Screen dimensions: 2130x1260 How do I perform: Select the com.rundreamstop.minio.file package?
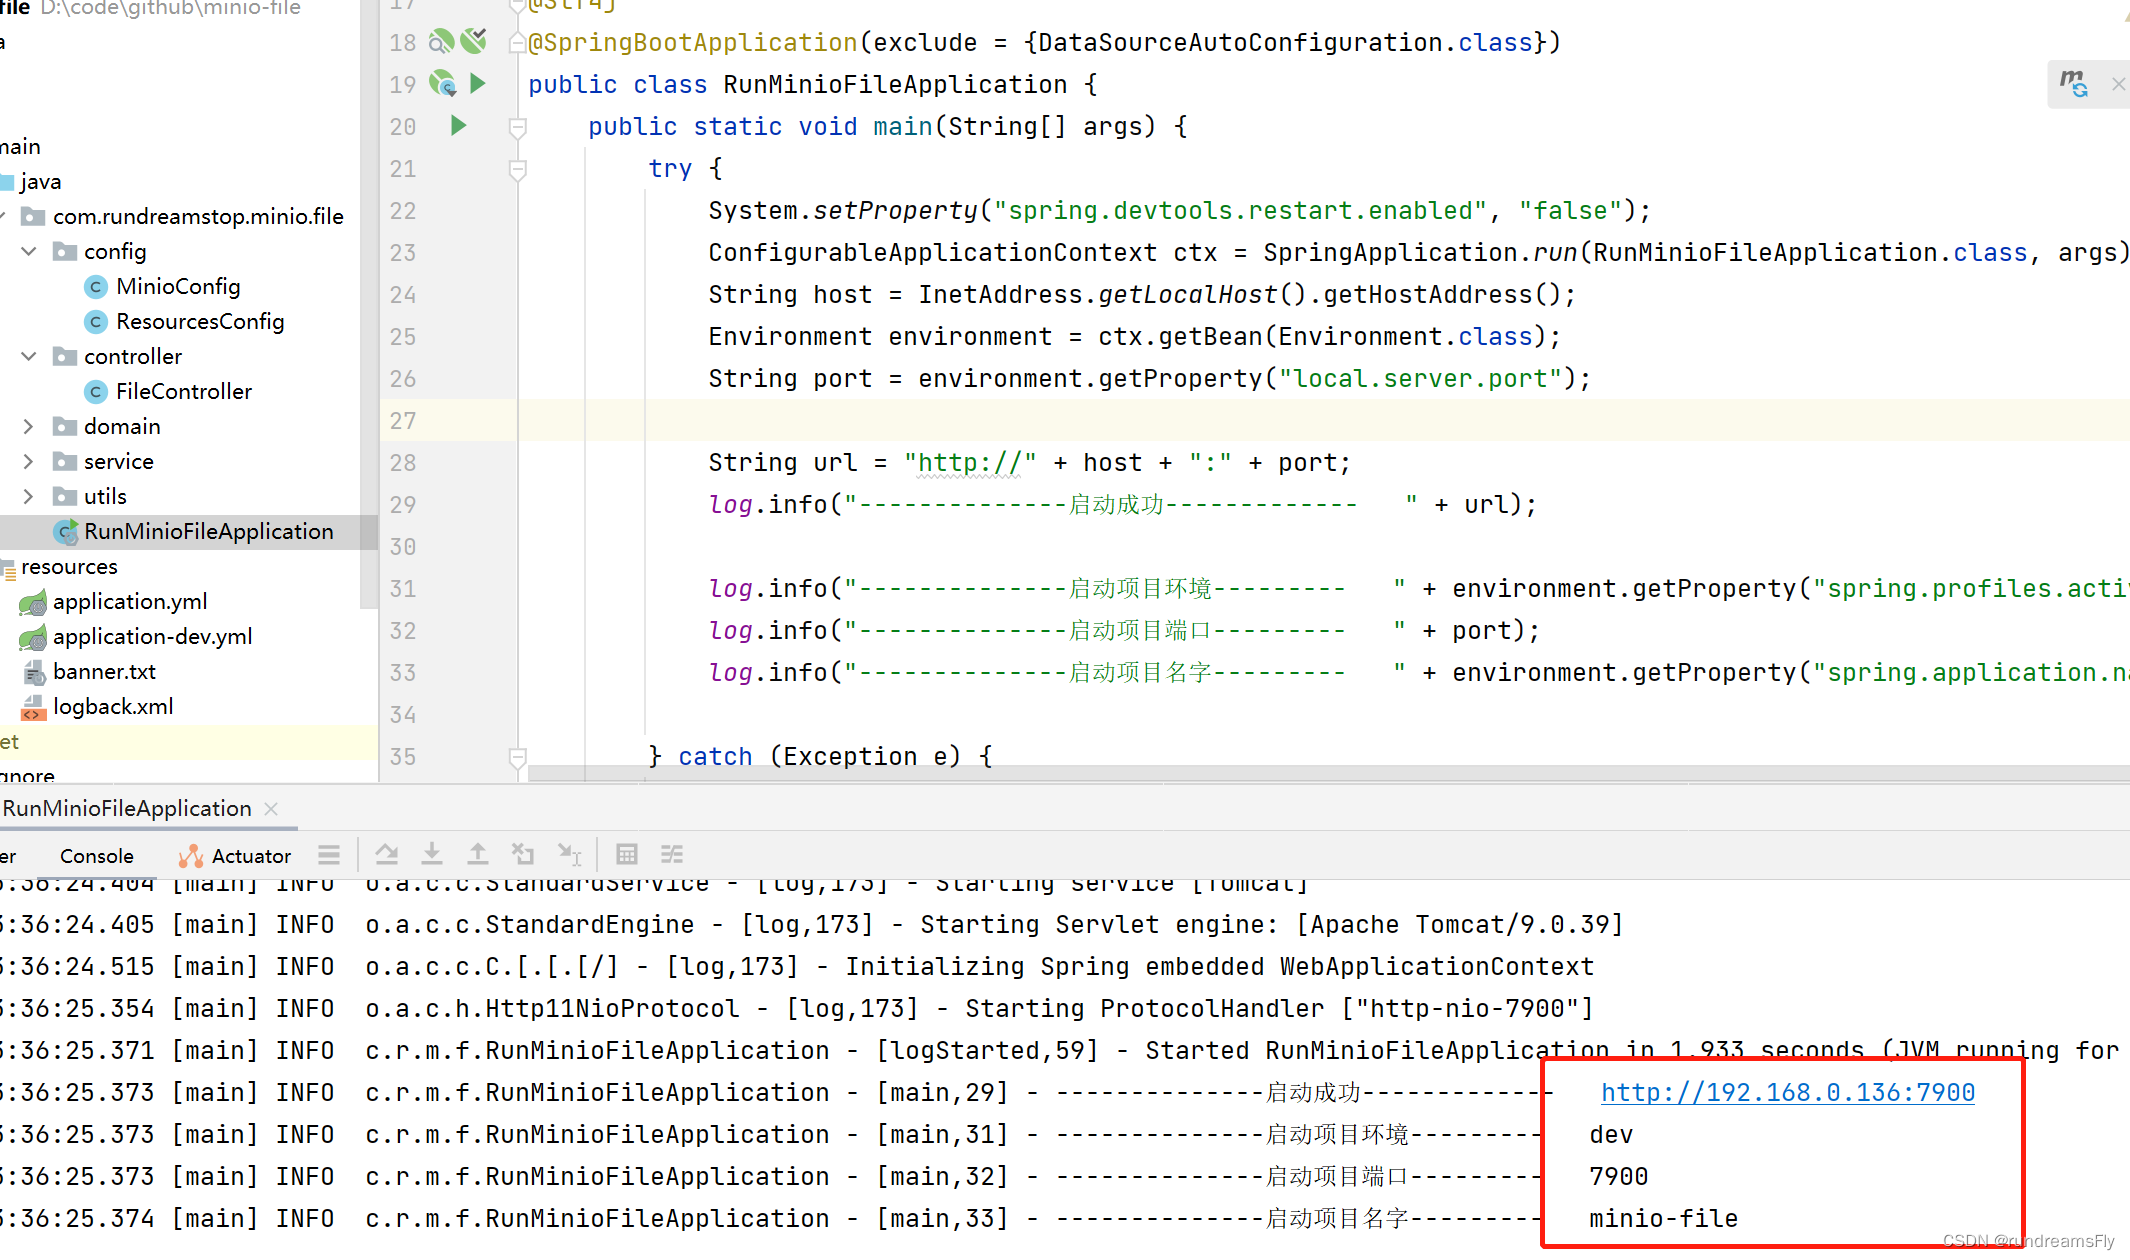coord(198,217)
